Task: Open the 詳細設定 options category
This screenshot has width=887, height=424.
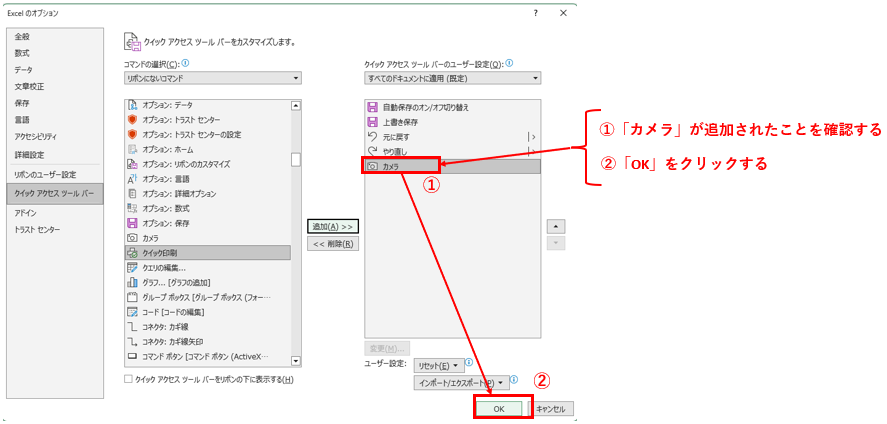Action: coord(29,154)
